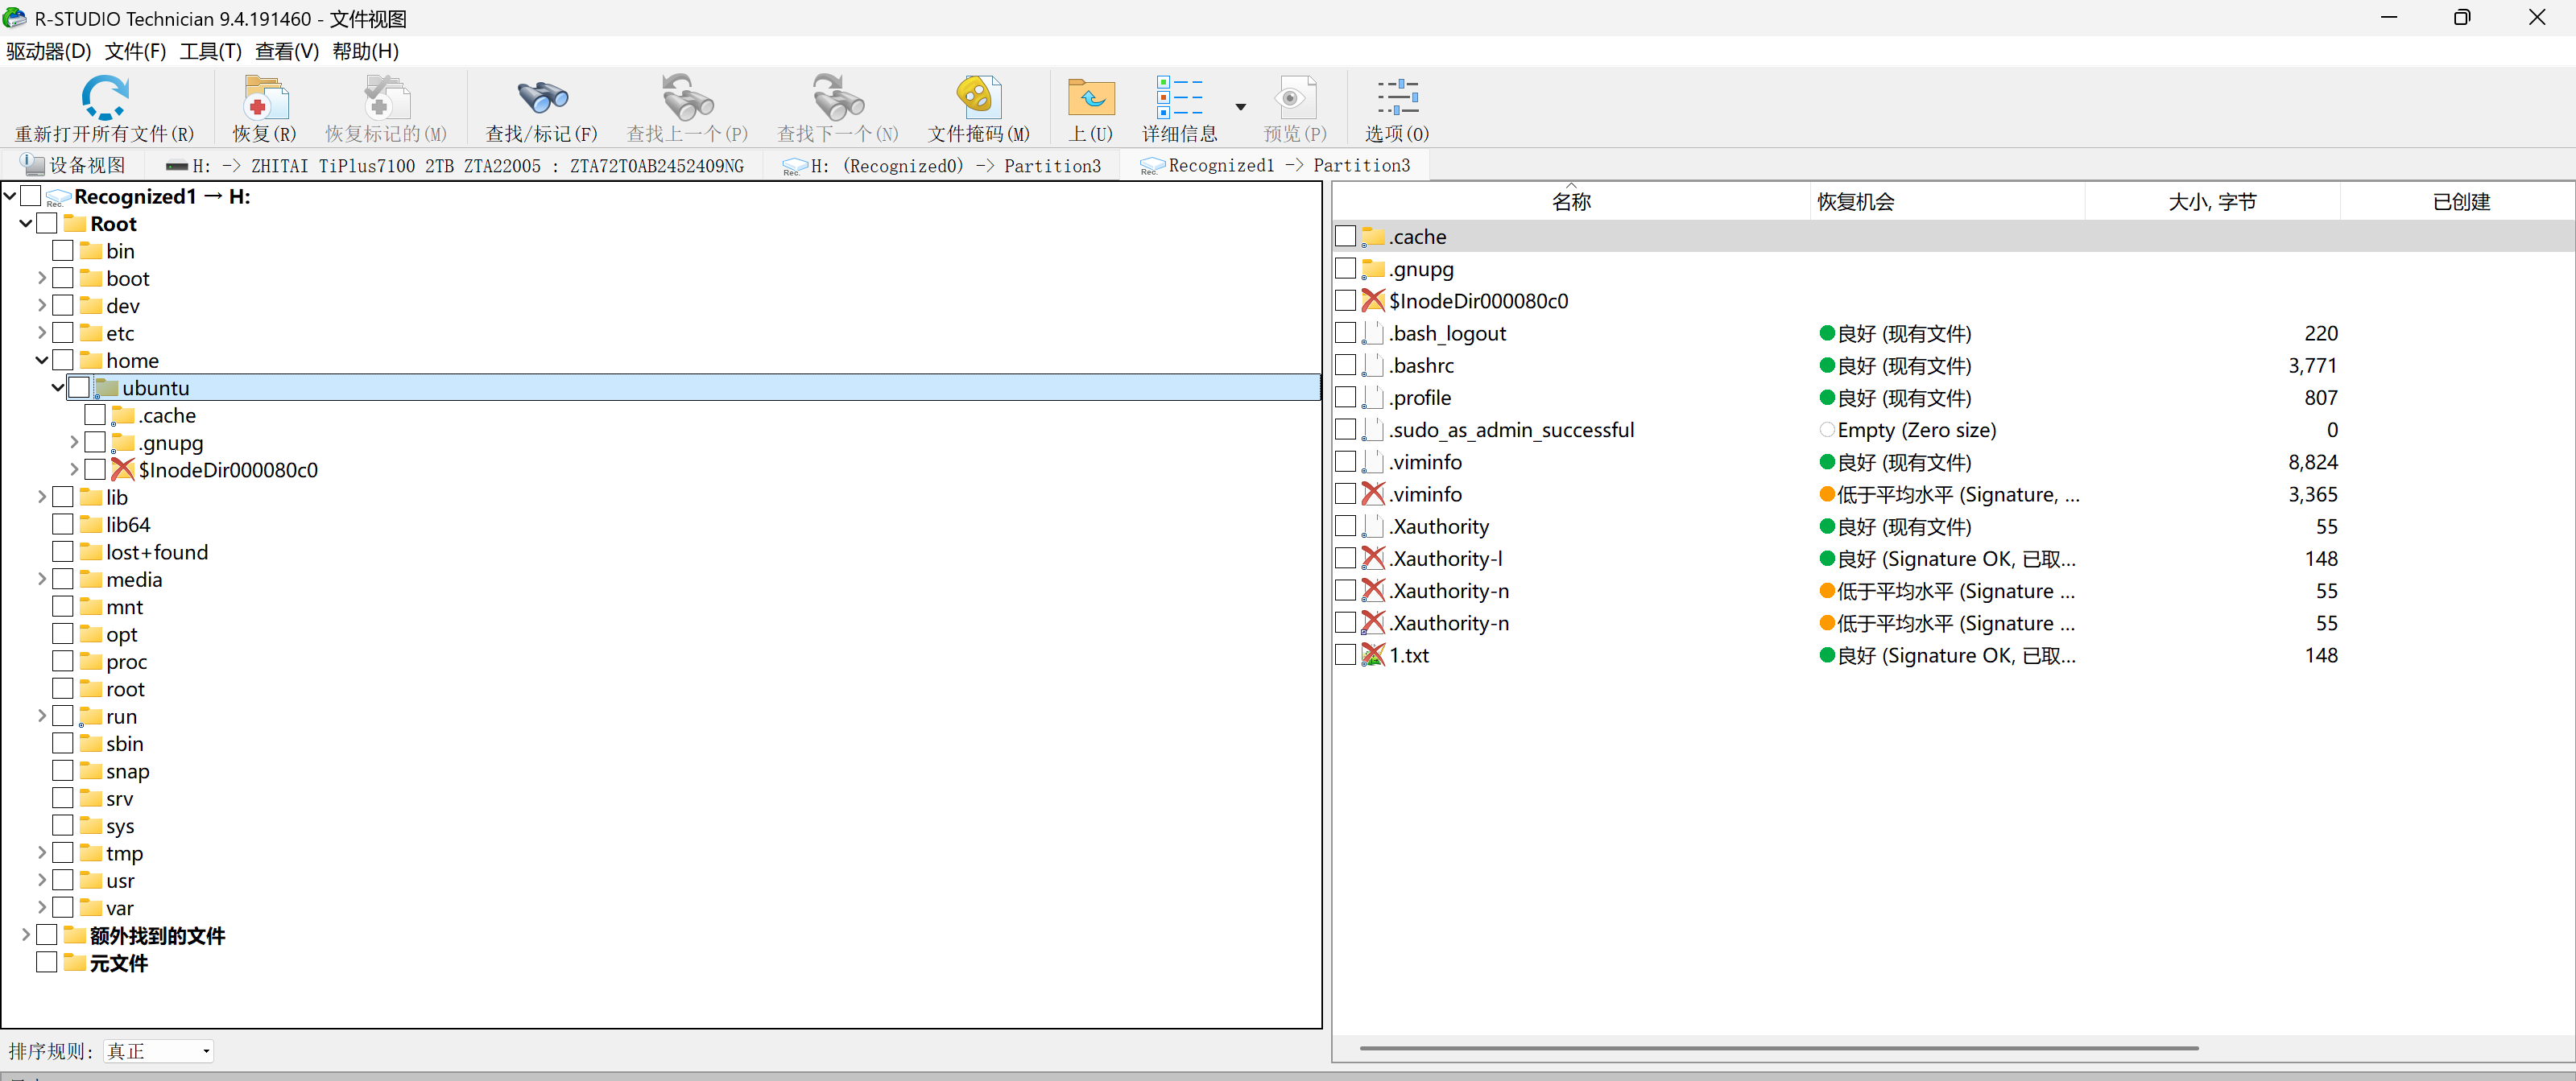Select the .viminfo file with good status
The width and height of the screenshot is (2576, 1081).
[1426, 462]
